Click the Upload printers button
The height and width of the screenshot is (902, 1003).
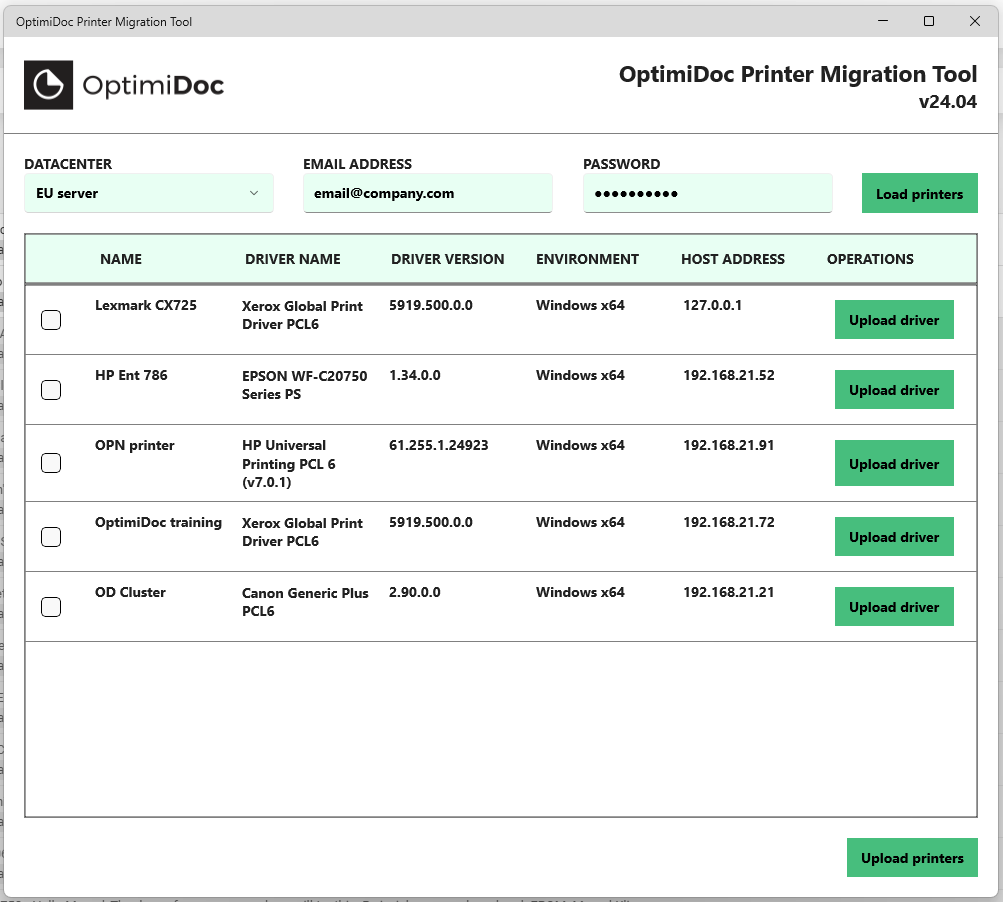[912, 858]
